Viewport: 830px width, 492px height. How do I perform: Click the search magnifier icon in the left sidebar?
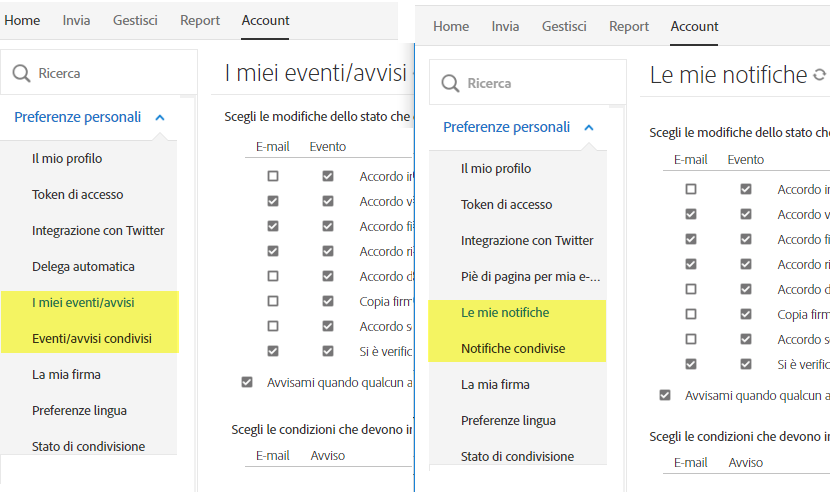coord(22,73)
